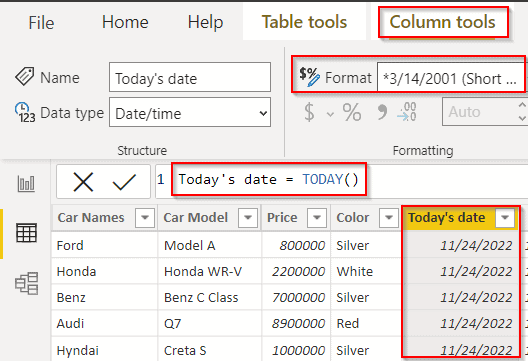The width and height of the screenshot is (528, 361).
Task: Select the Data view table icon
Action: (x=26, y=233)
